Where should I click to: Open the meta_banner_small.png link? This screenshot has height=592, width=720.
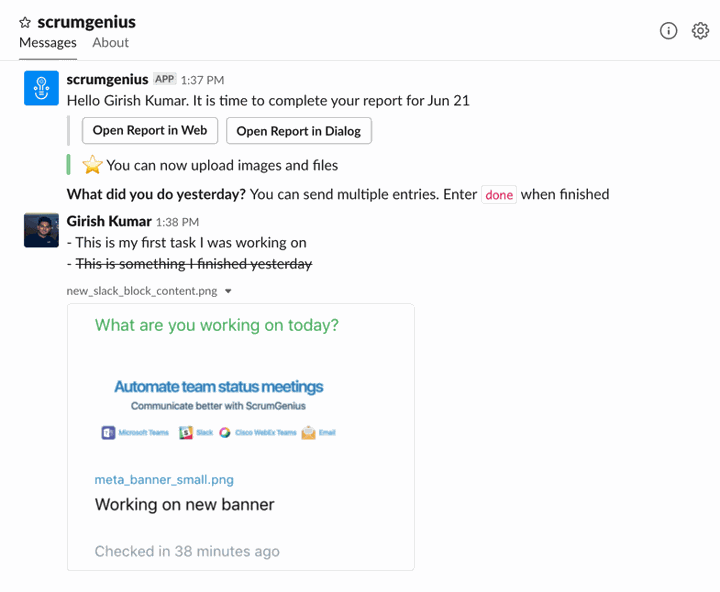164,480
